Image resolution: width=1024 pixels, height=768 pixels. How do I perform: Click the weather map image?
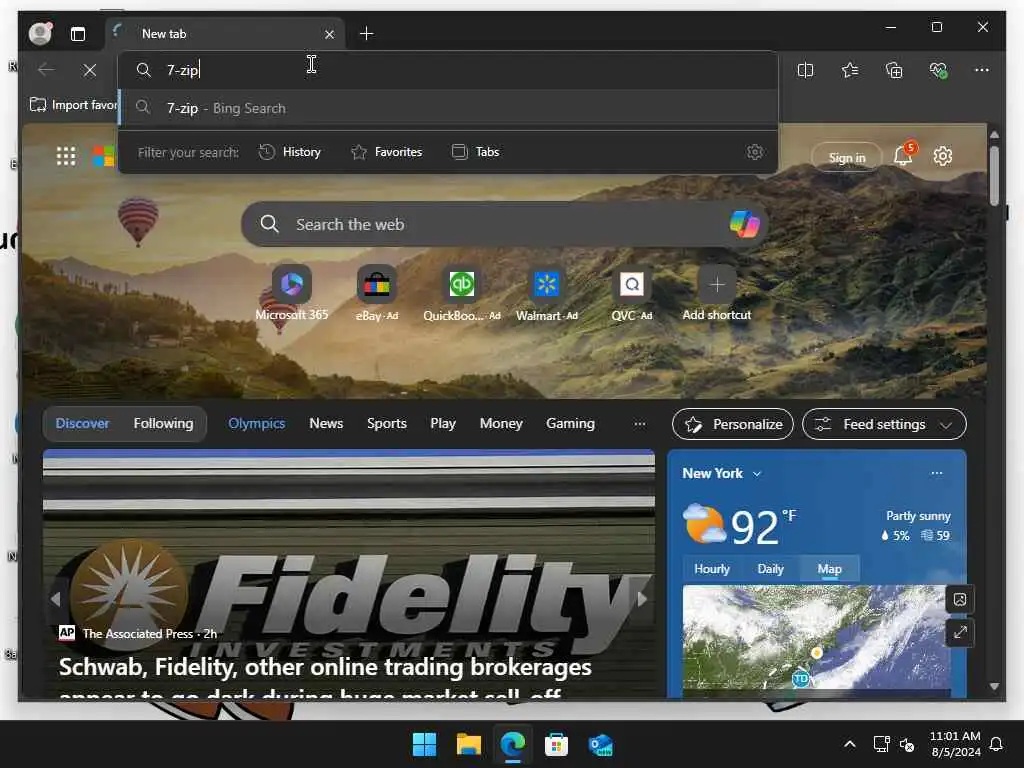[x=816, y=639]
